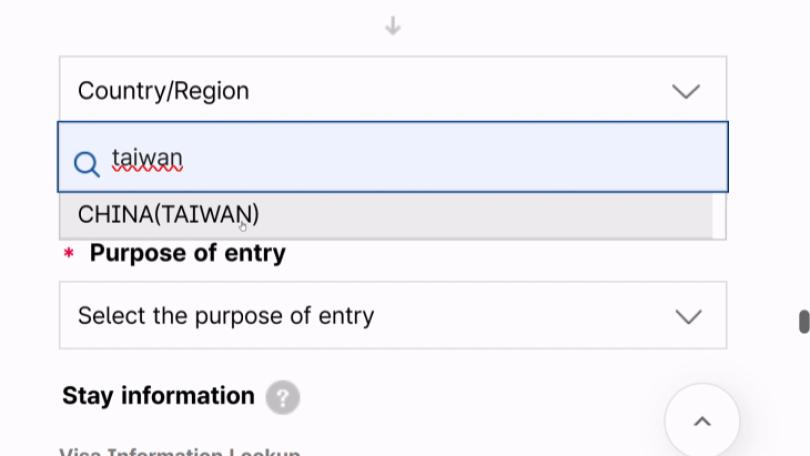This screenshot has height=456, width=810.
Task: Open the Select the purpose of entry dropdown
Action: pos(392,316)
